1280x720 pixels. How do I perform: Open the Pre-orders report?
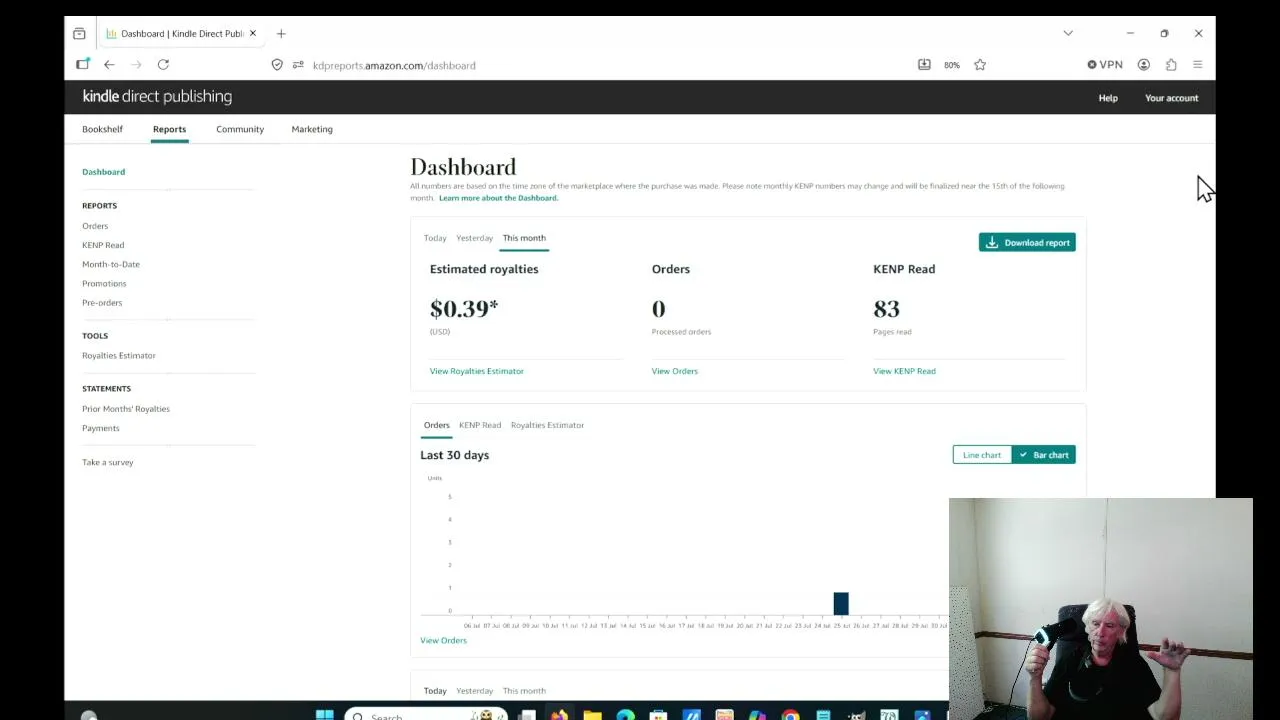[102, 302]
